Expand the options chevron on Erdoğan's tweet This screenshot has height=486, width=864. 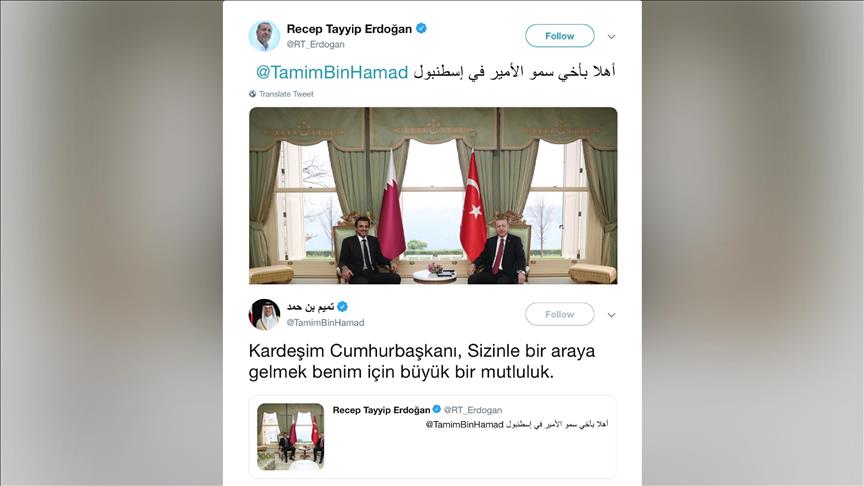[611, 37]
